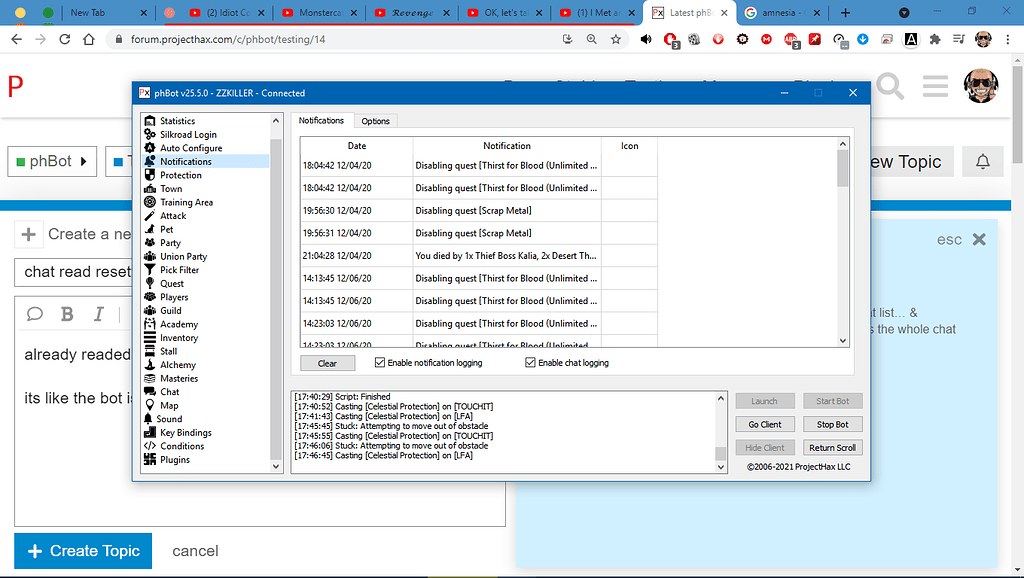Viewport: 1024px width, 578px height.
Task: Open the Key Bindings icon
Action: (150, 432)
